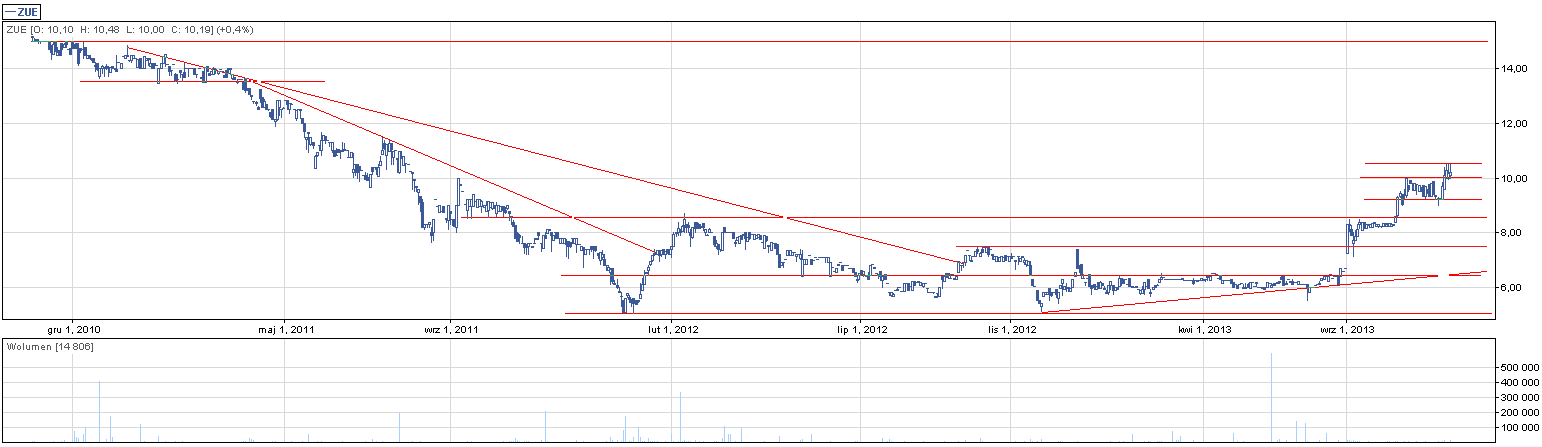
Task: Click the 10,00 price axis label
Action: point(1513,178)
